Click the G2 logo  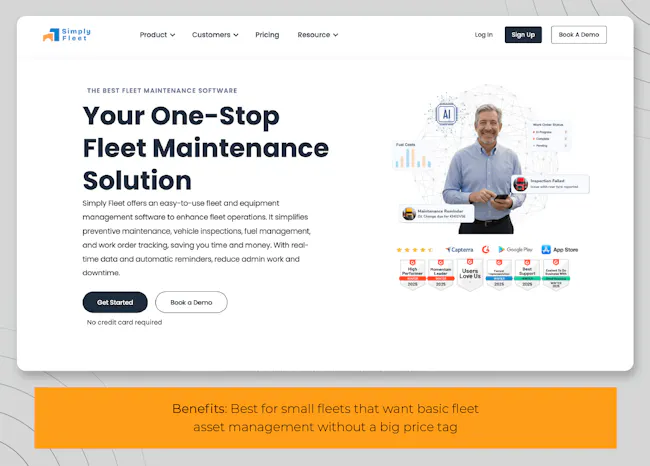pyautogui.click(x=485, y=250)
